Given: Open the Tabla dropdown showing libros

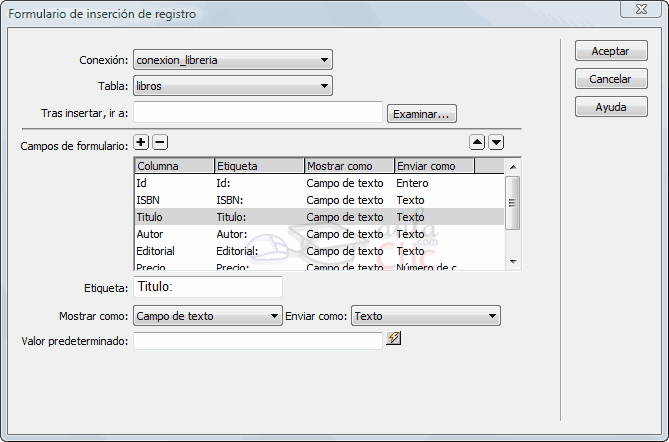Looking at the screenshot, I should (233, 86).
